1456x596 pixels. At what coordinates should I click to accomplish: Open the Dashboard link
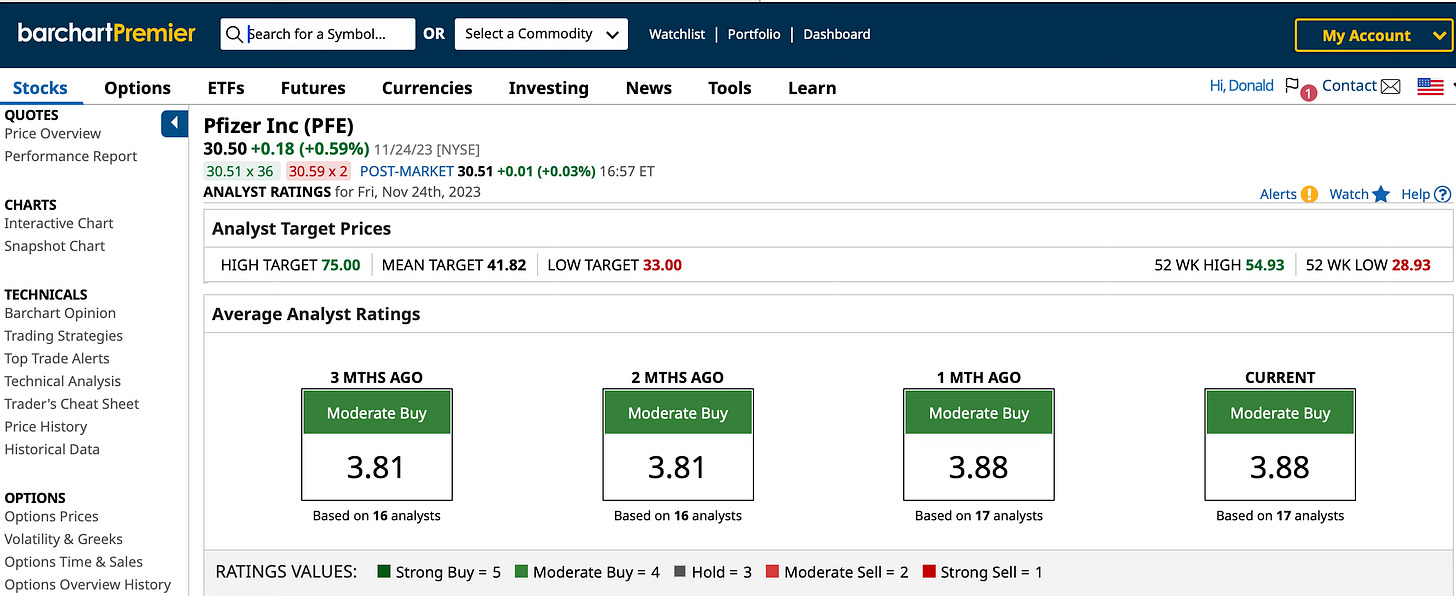(837, 34)
